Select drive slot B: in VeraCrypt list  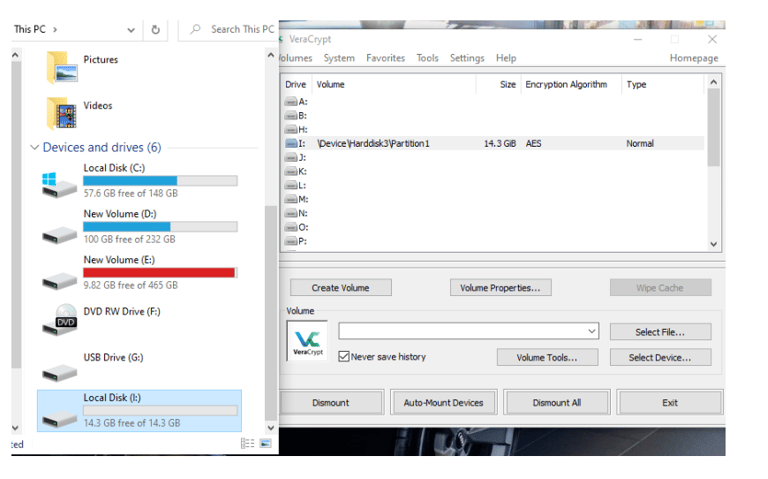click(x=296, y=116)
